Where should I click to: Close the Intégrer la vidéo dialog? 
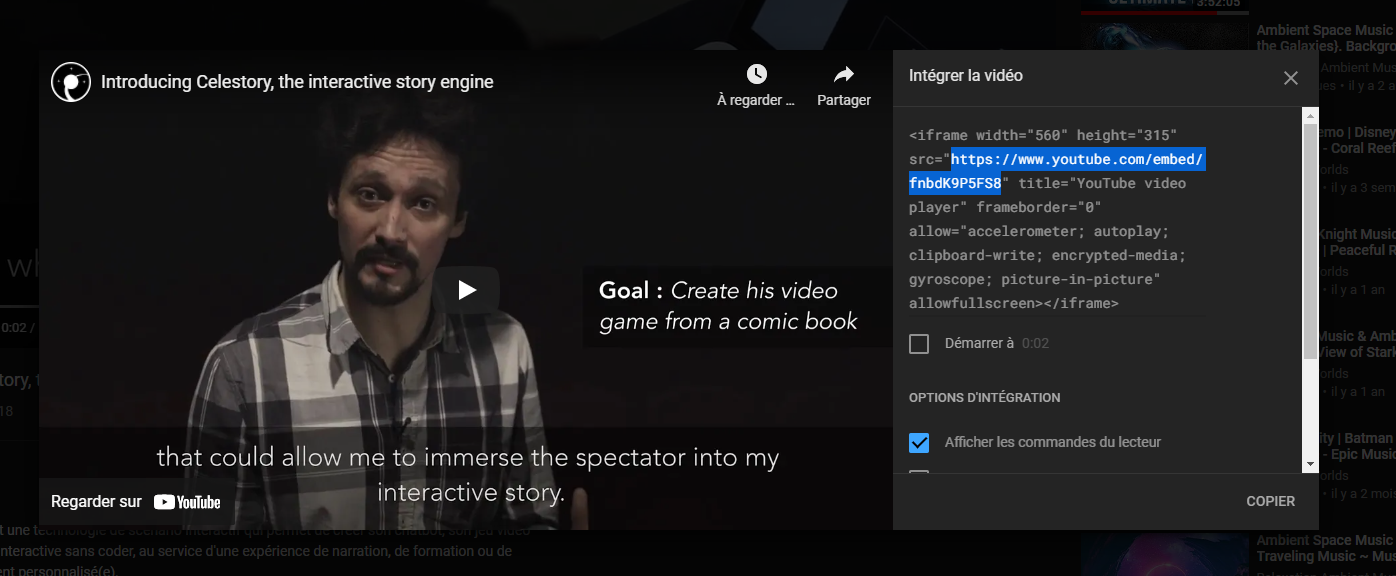[1291, 78]
